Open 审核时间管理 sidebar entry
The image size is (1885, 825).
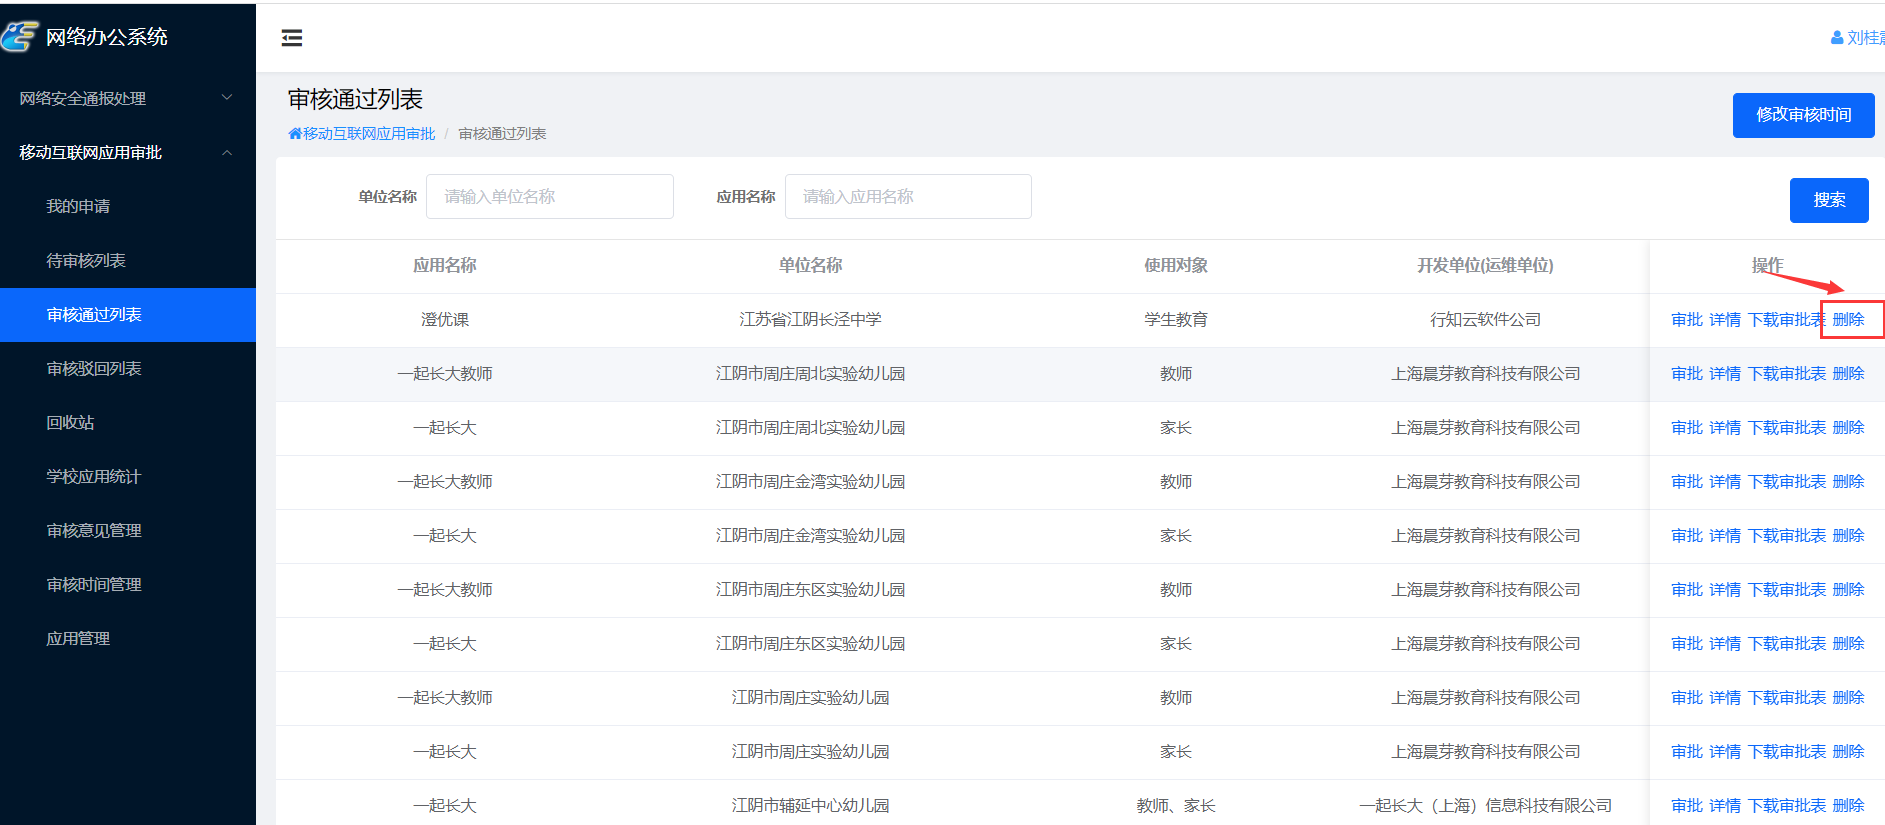tap(94, 584)
